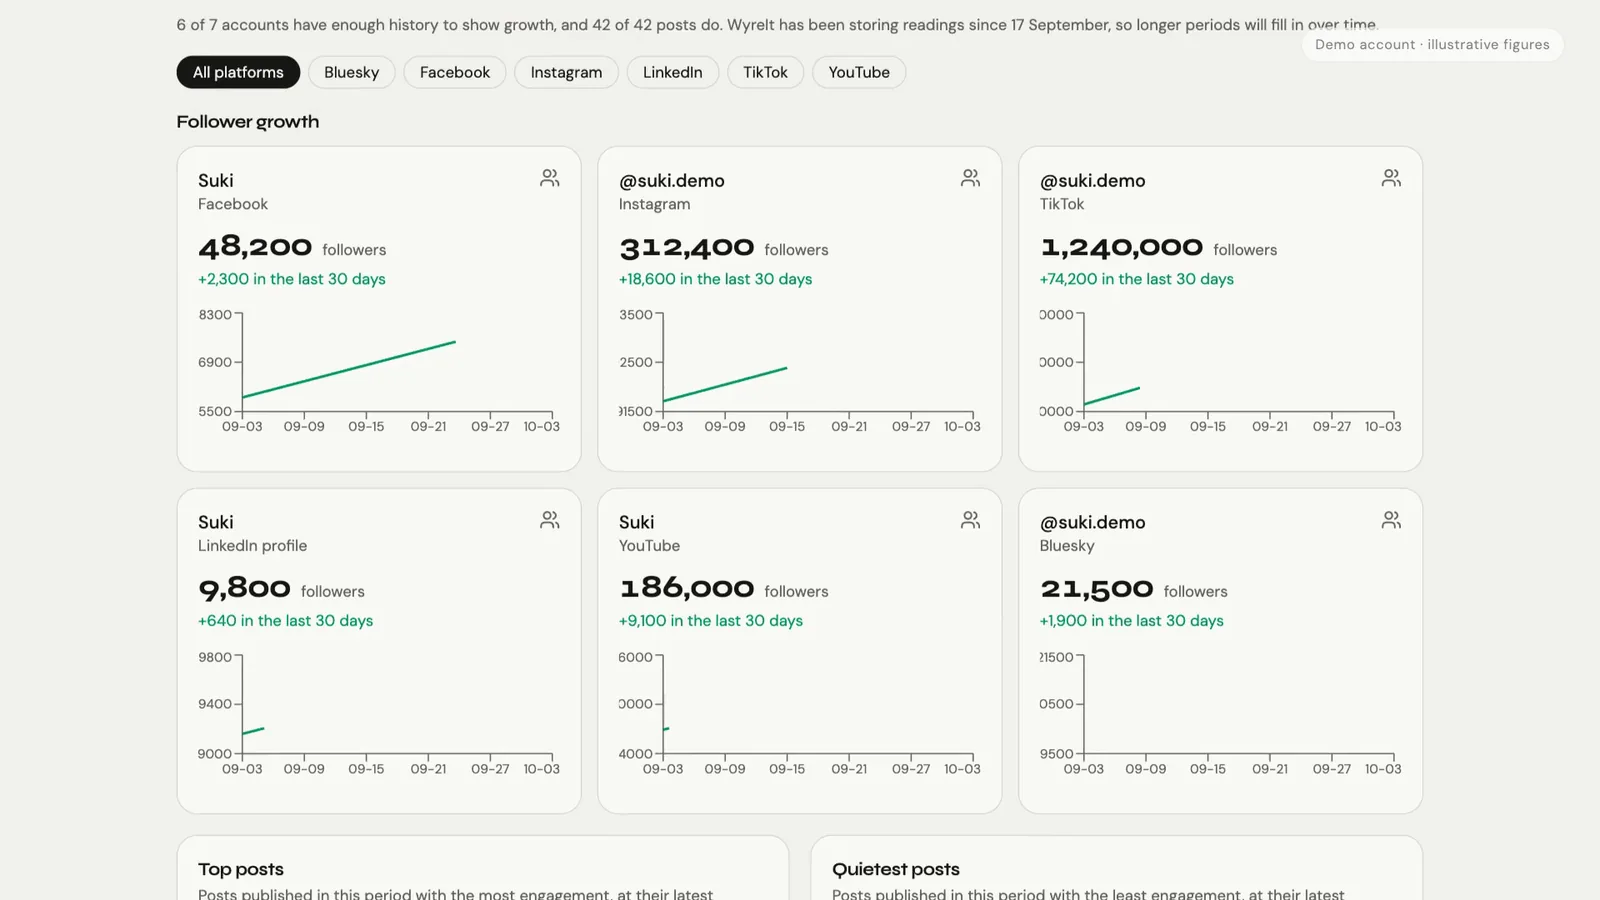Screen dimensions: 1600x900
Task: Click the followers icon on LinkedIn profile card
Action: (550, 520)
